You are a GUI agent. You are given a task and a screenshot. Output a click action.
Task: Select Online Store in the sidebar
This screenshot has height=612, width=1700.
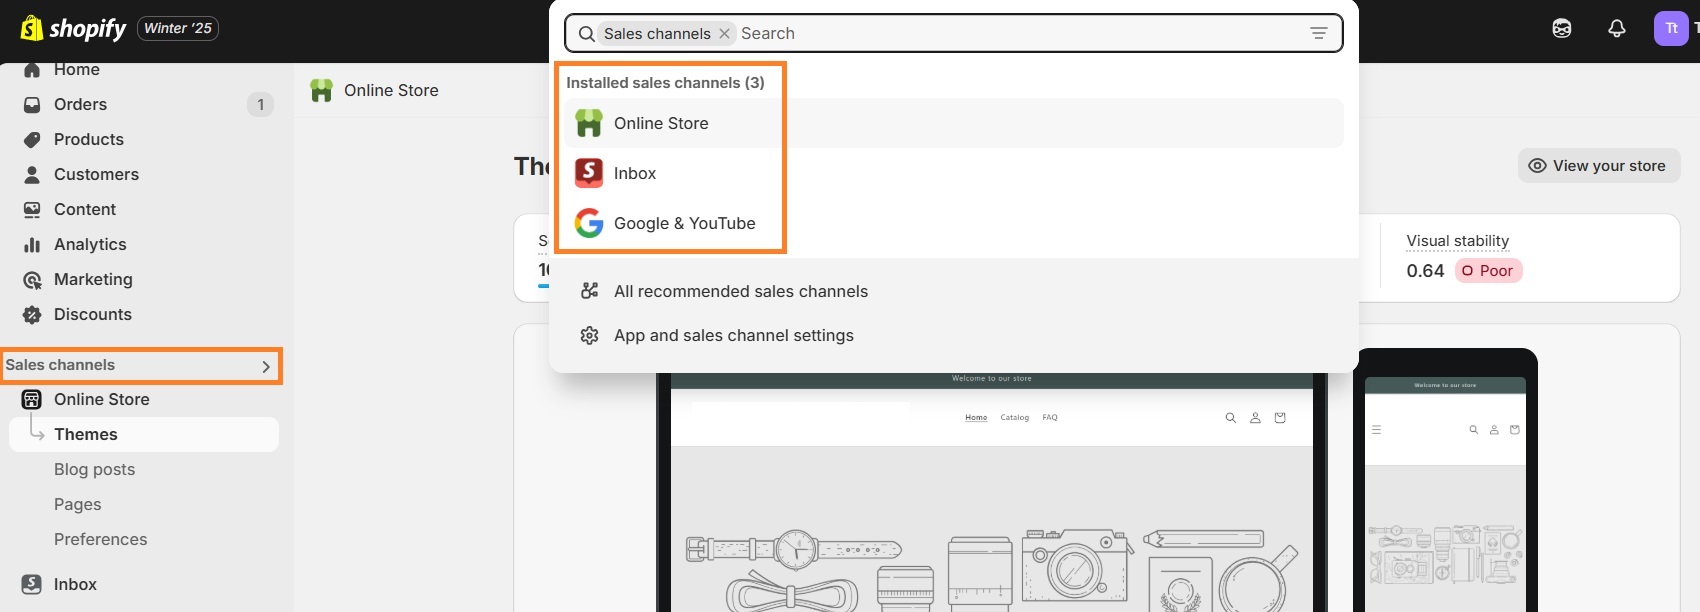(x=102, y=399)
